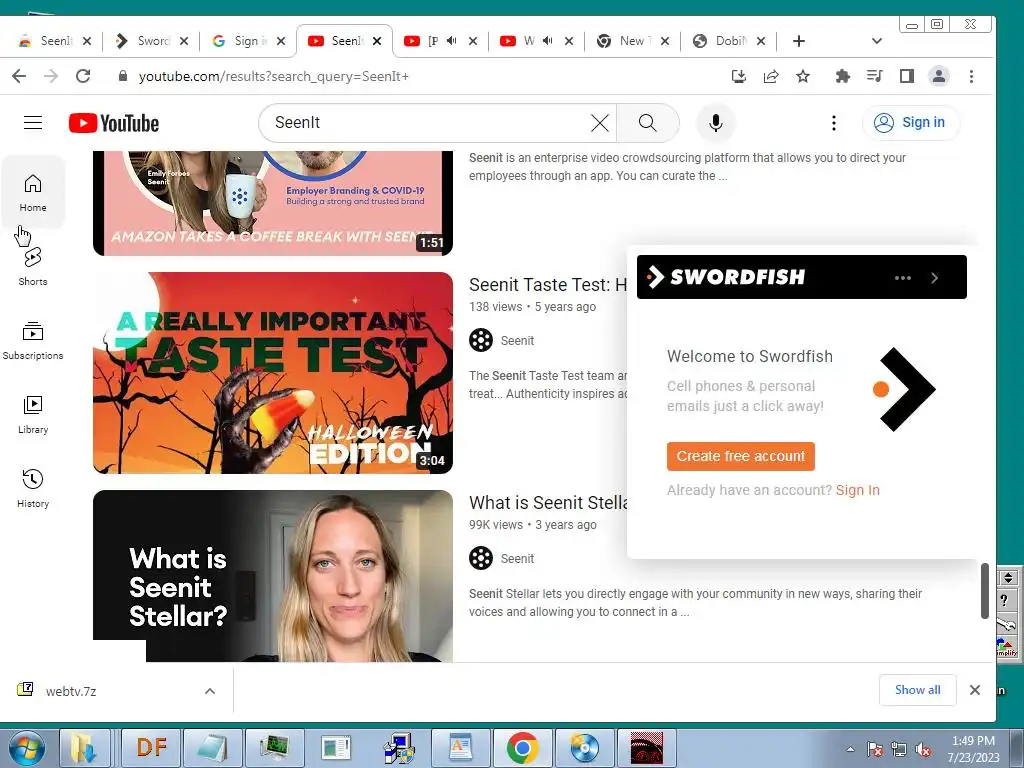Open Chrome profile avatar
The image size is (1024, 768).
pyautogui.click(x=938, y=76)
